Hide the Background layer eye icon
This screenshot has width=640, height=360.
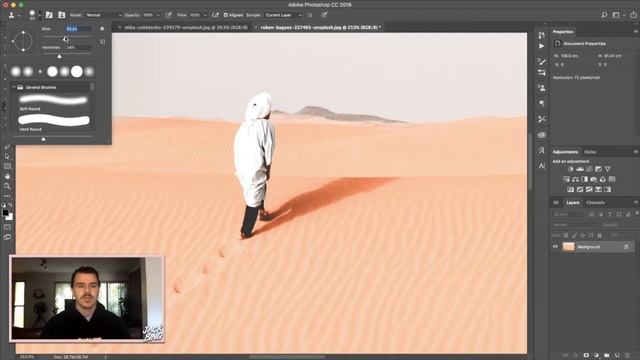tap(555, 247)
